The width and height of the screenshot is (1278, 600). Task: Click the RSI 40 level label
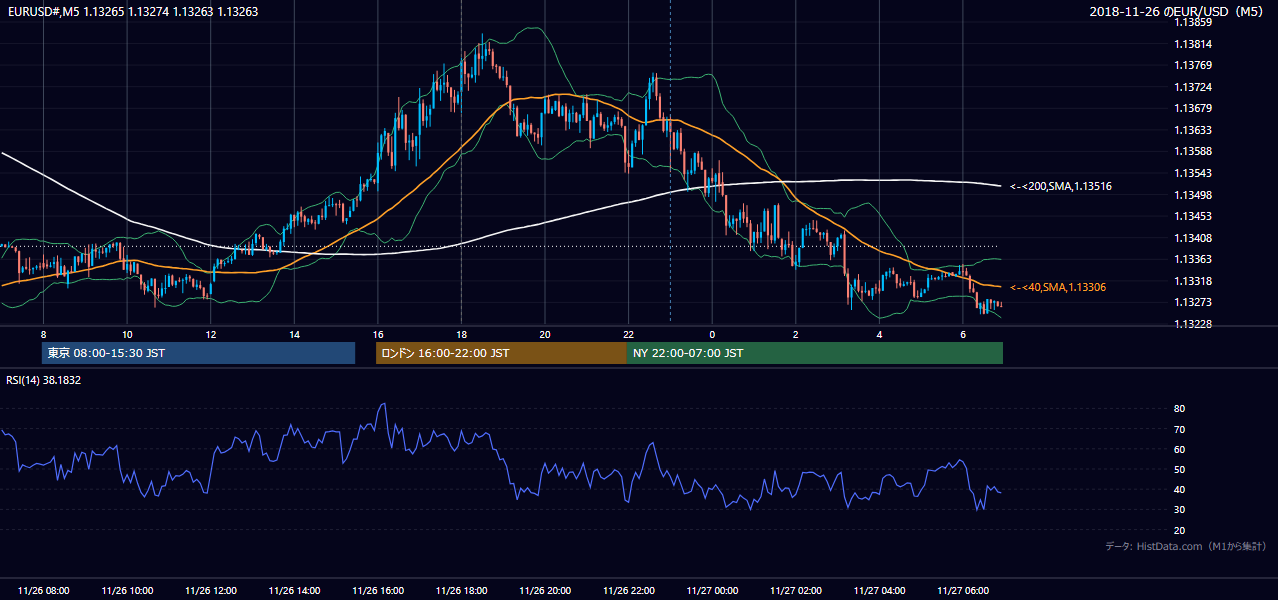click(1180, 489)
